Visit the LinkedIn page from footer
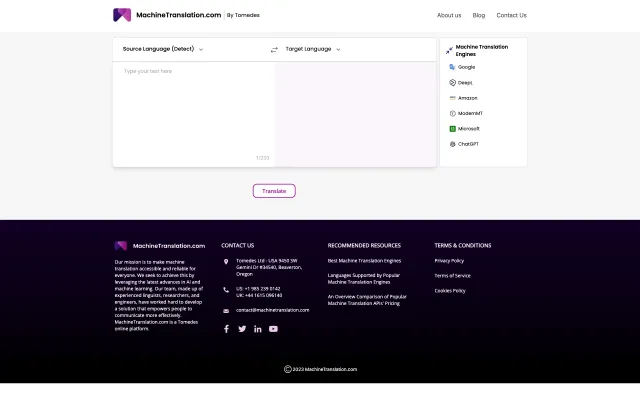Viewport: 640px width, 400px height. 257,329
